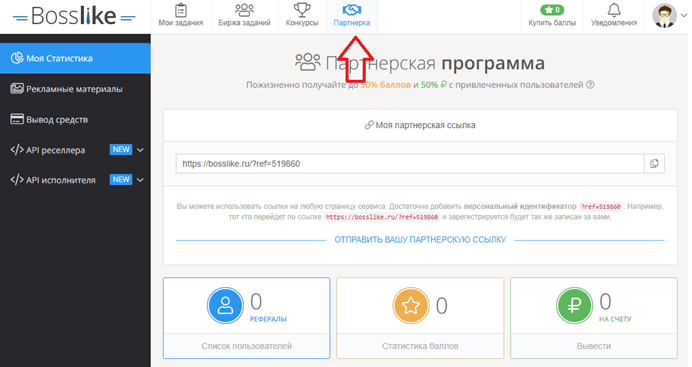Open Моя Статистика sidebar item

point(75,58)
